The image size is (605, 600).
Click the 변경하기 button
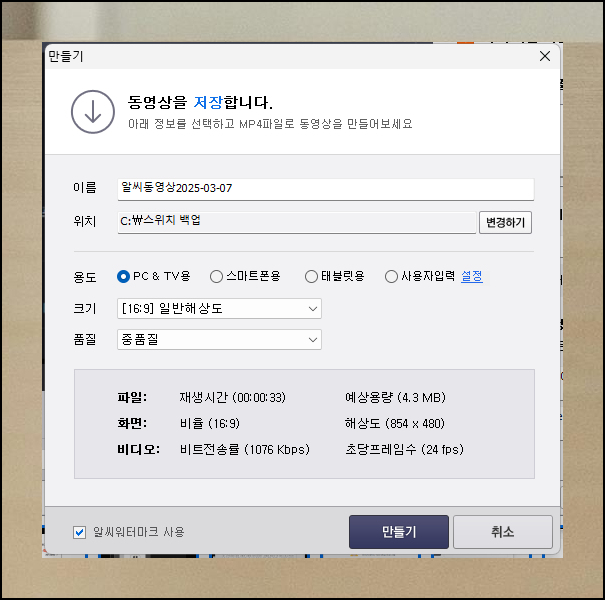pos(505,222)
